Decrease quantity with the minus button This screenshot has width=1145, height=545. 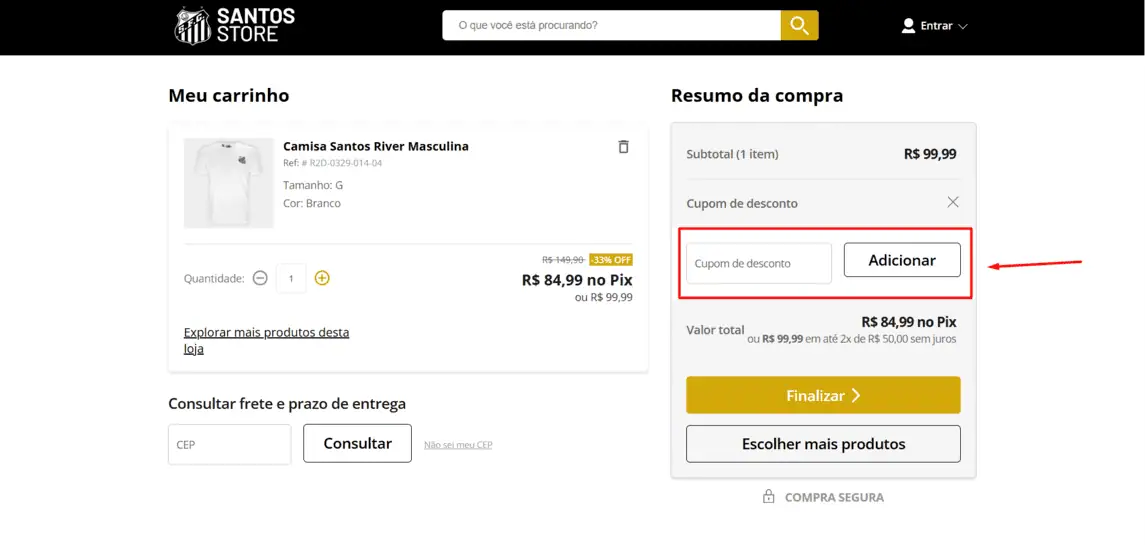click(260, 278)
